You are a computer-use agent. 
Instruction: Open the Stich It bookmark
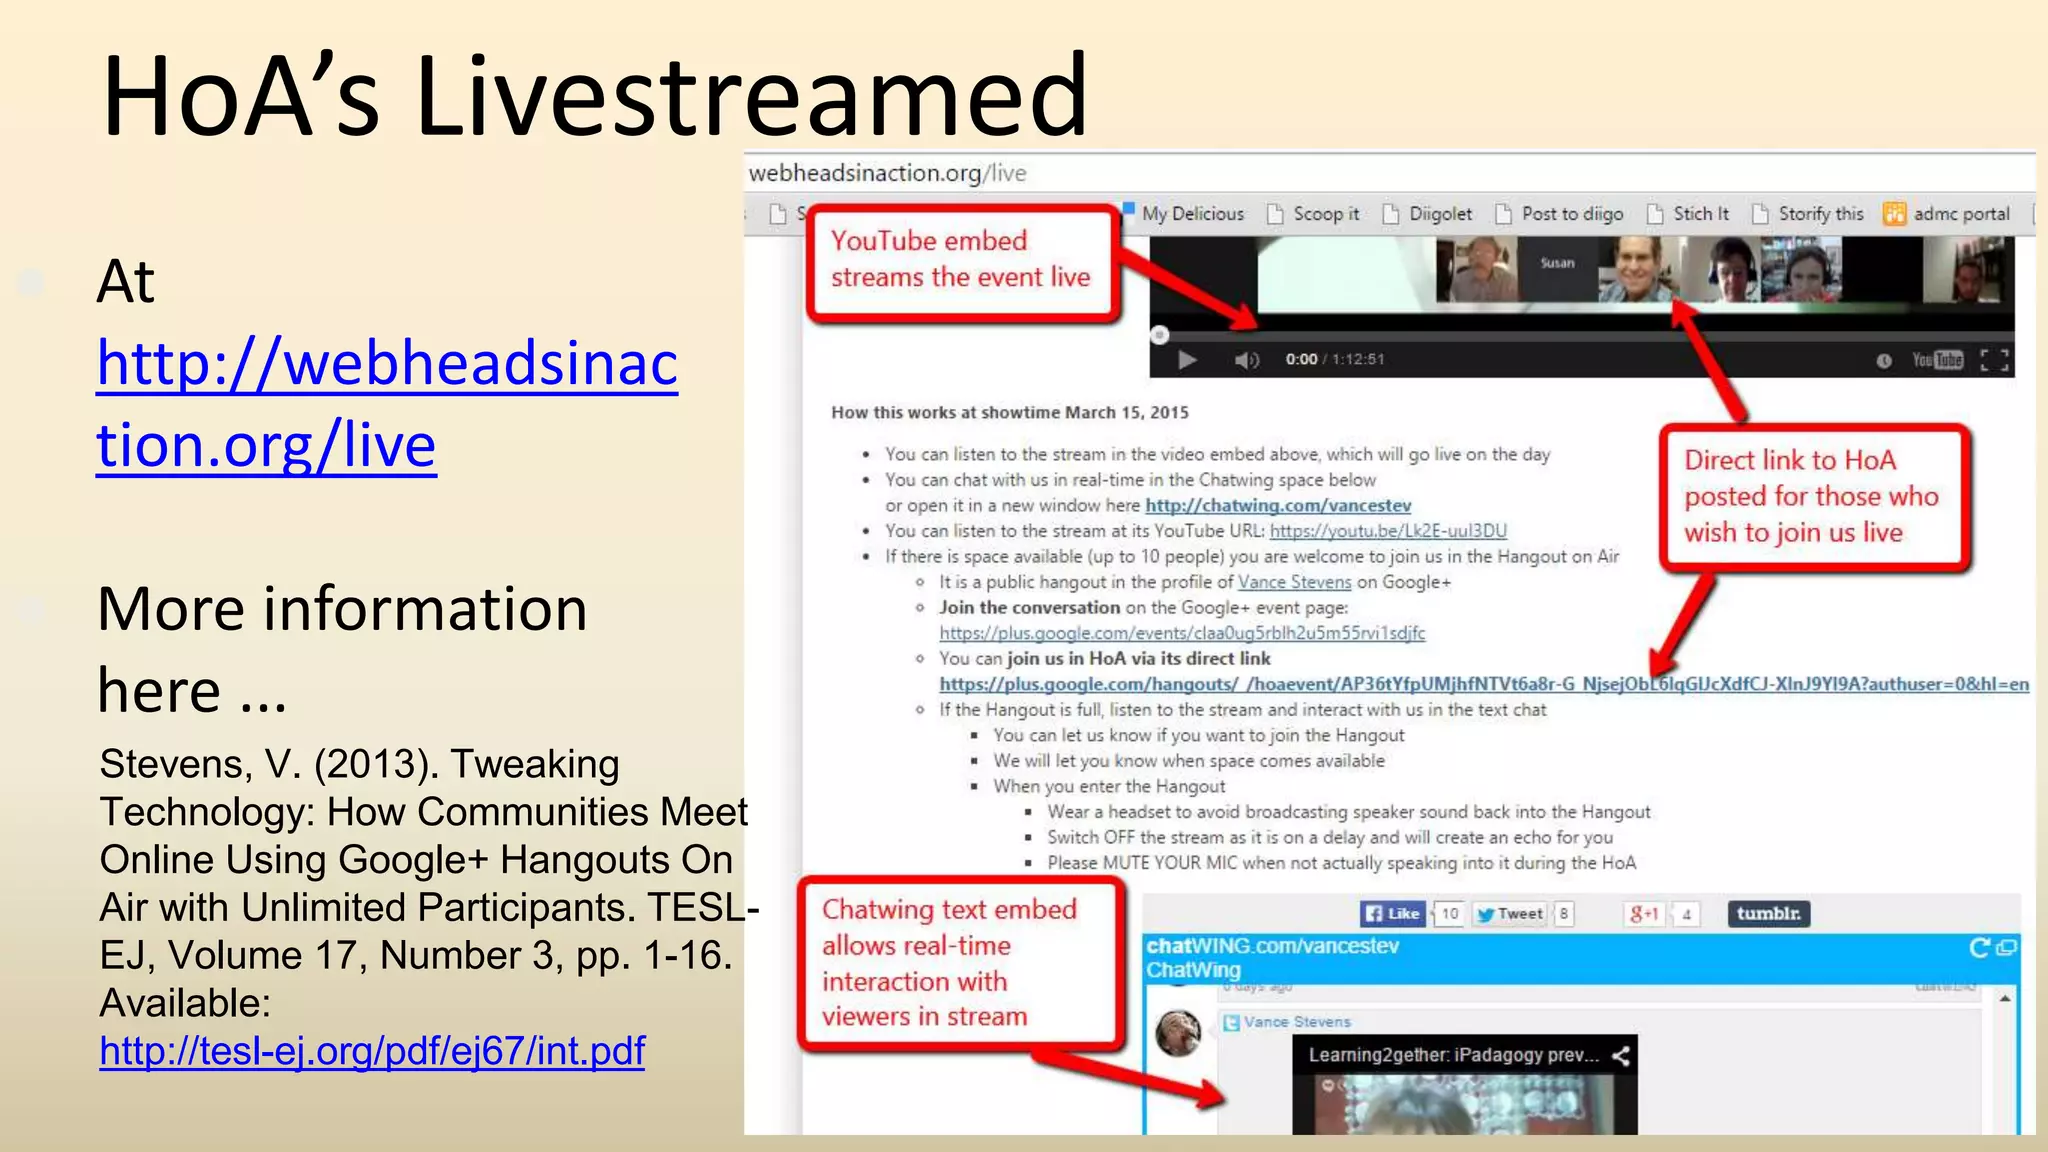tap(1688, 214)
